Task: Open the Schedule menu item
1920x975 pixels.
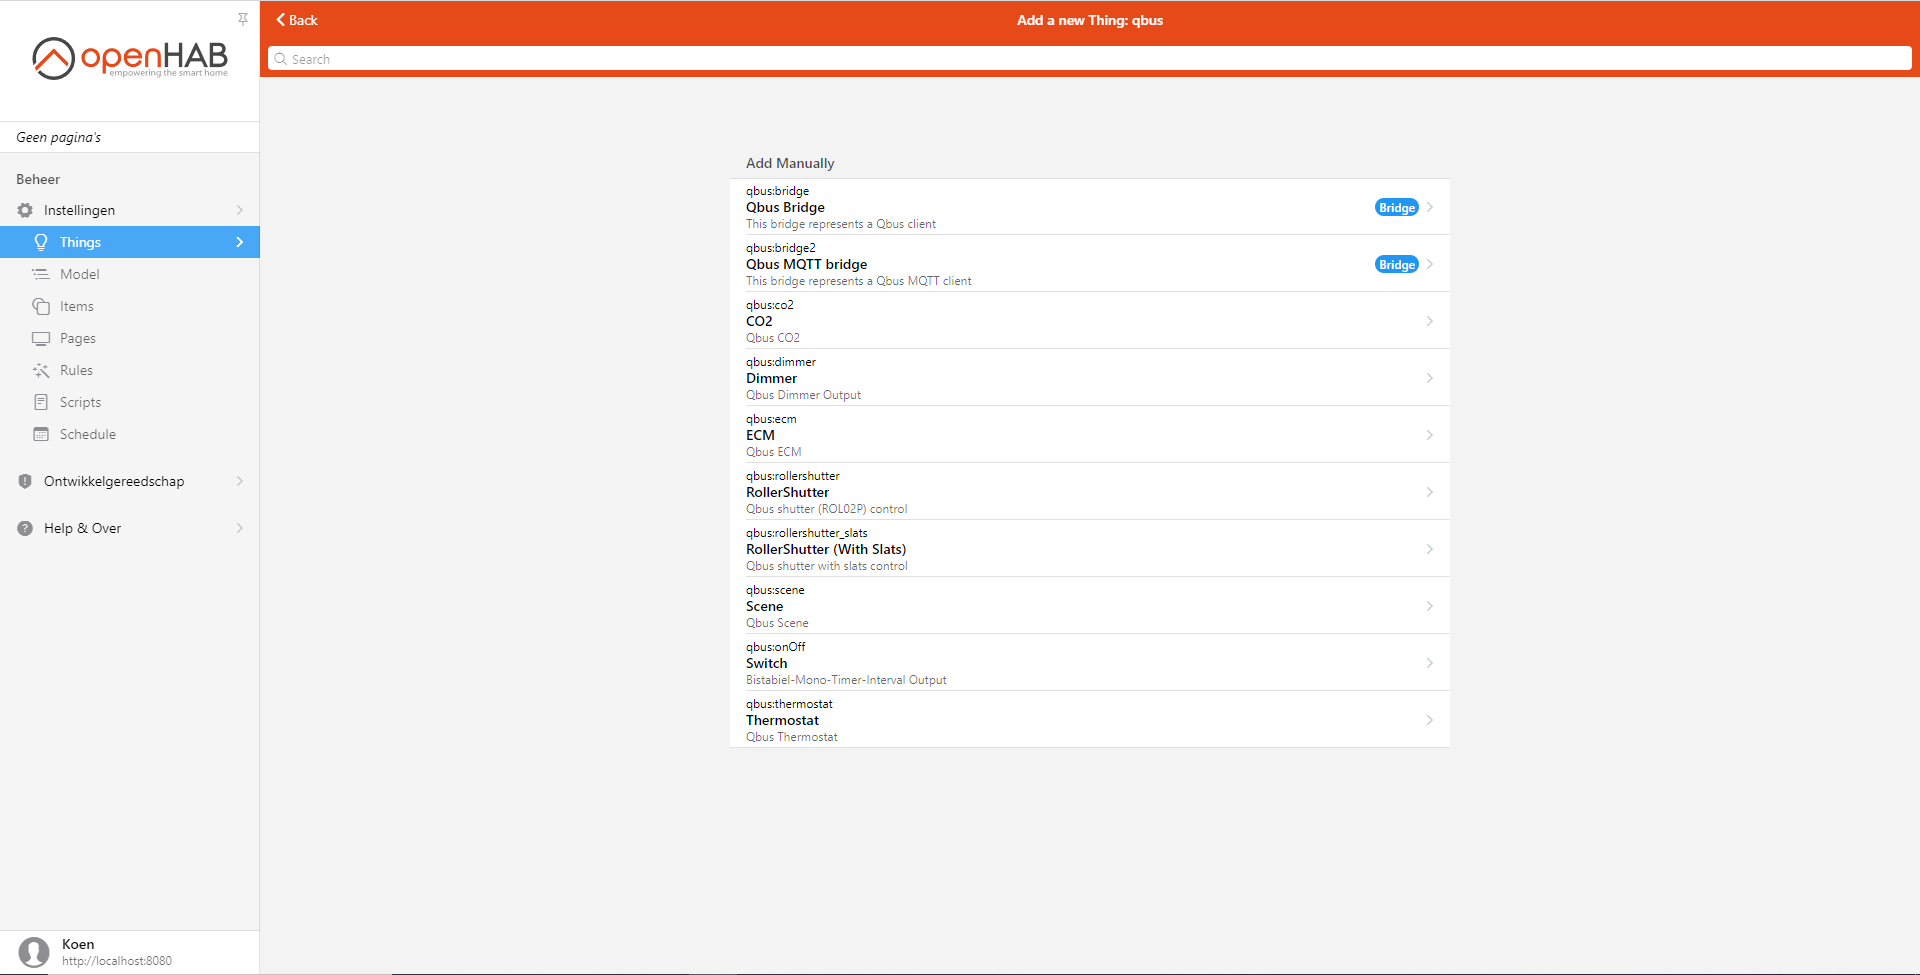Action: click(x=130, y=434)
